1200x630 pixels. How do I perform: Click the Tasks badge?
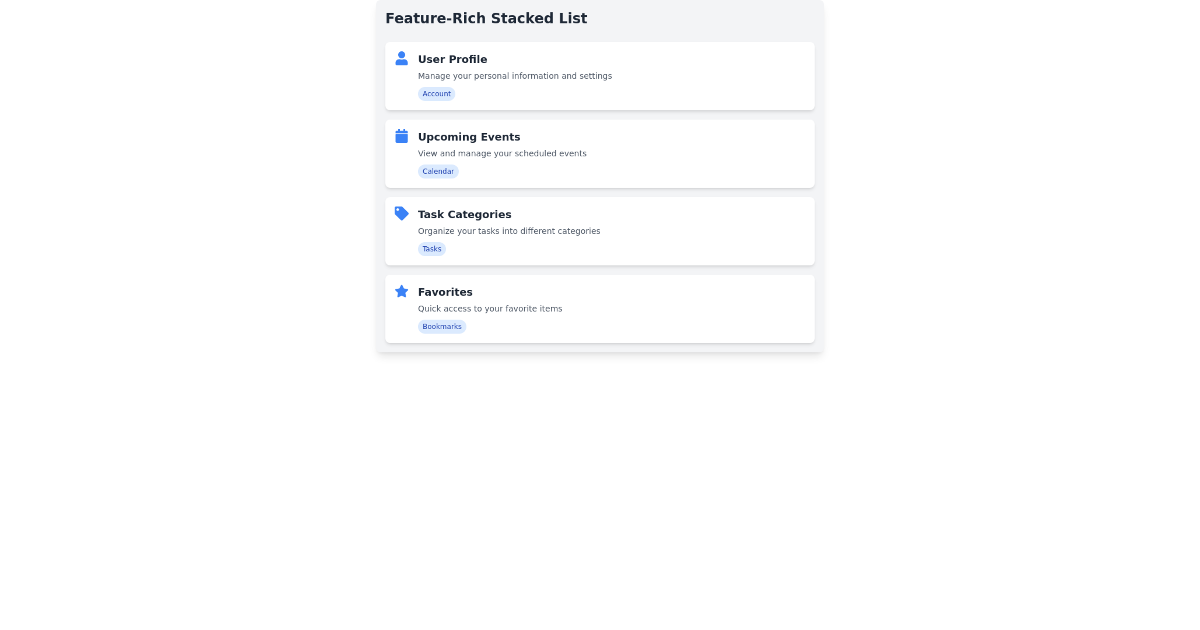431,249
